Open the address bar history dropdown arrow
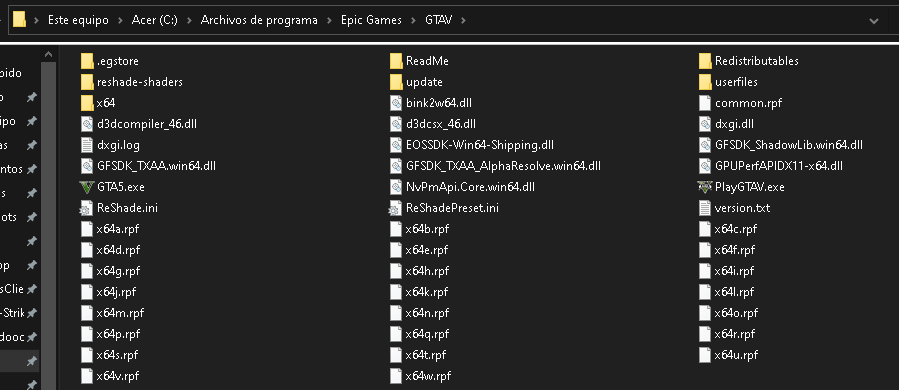This screenshot has width=899, height=390. coord(874,21)
